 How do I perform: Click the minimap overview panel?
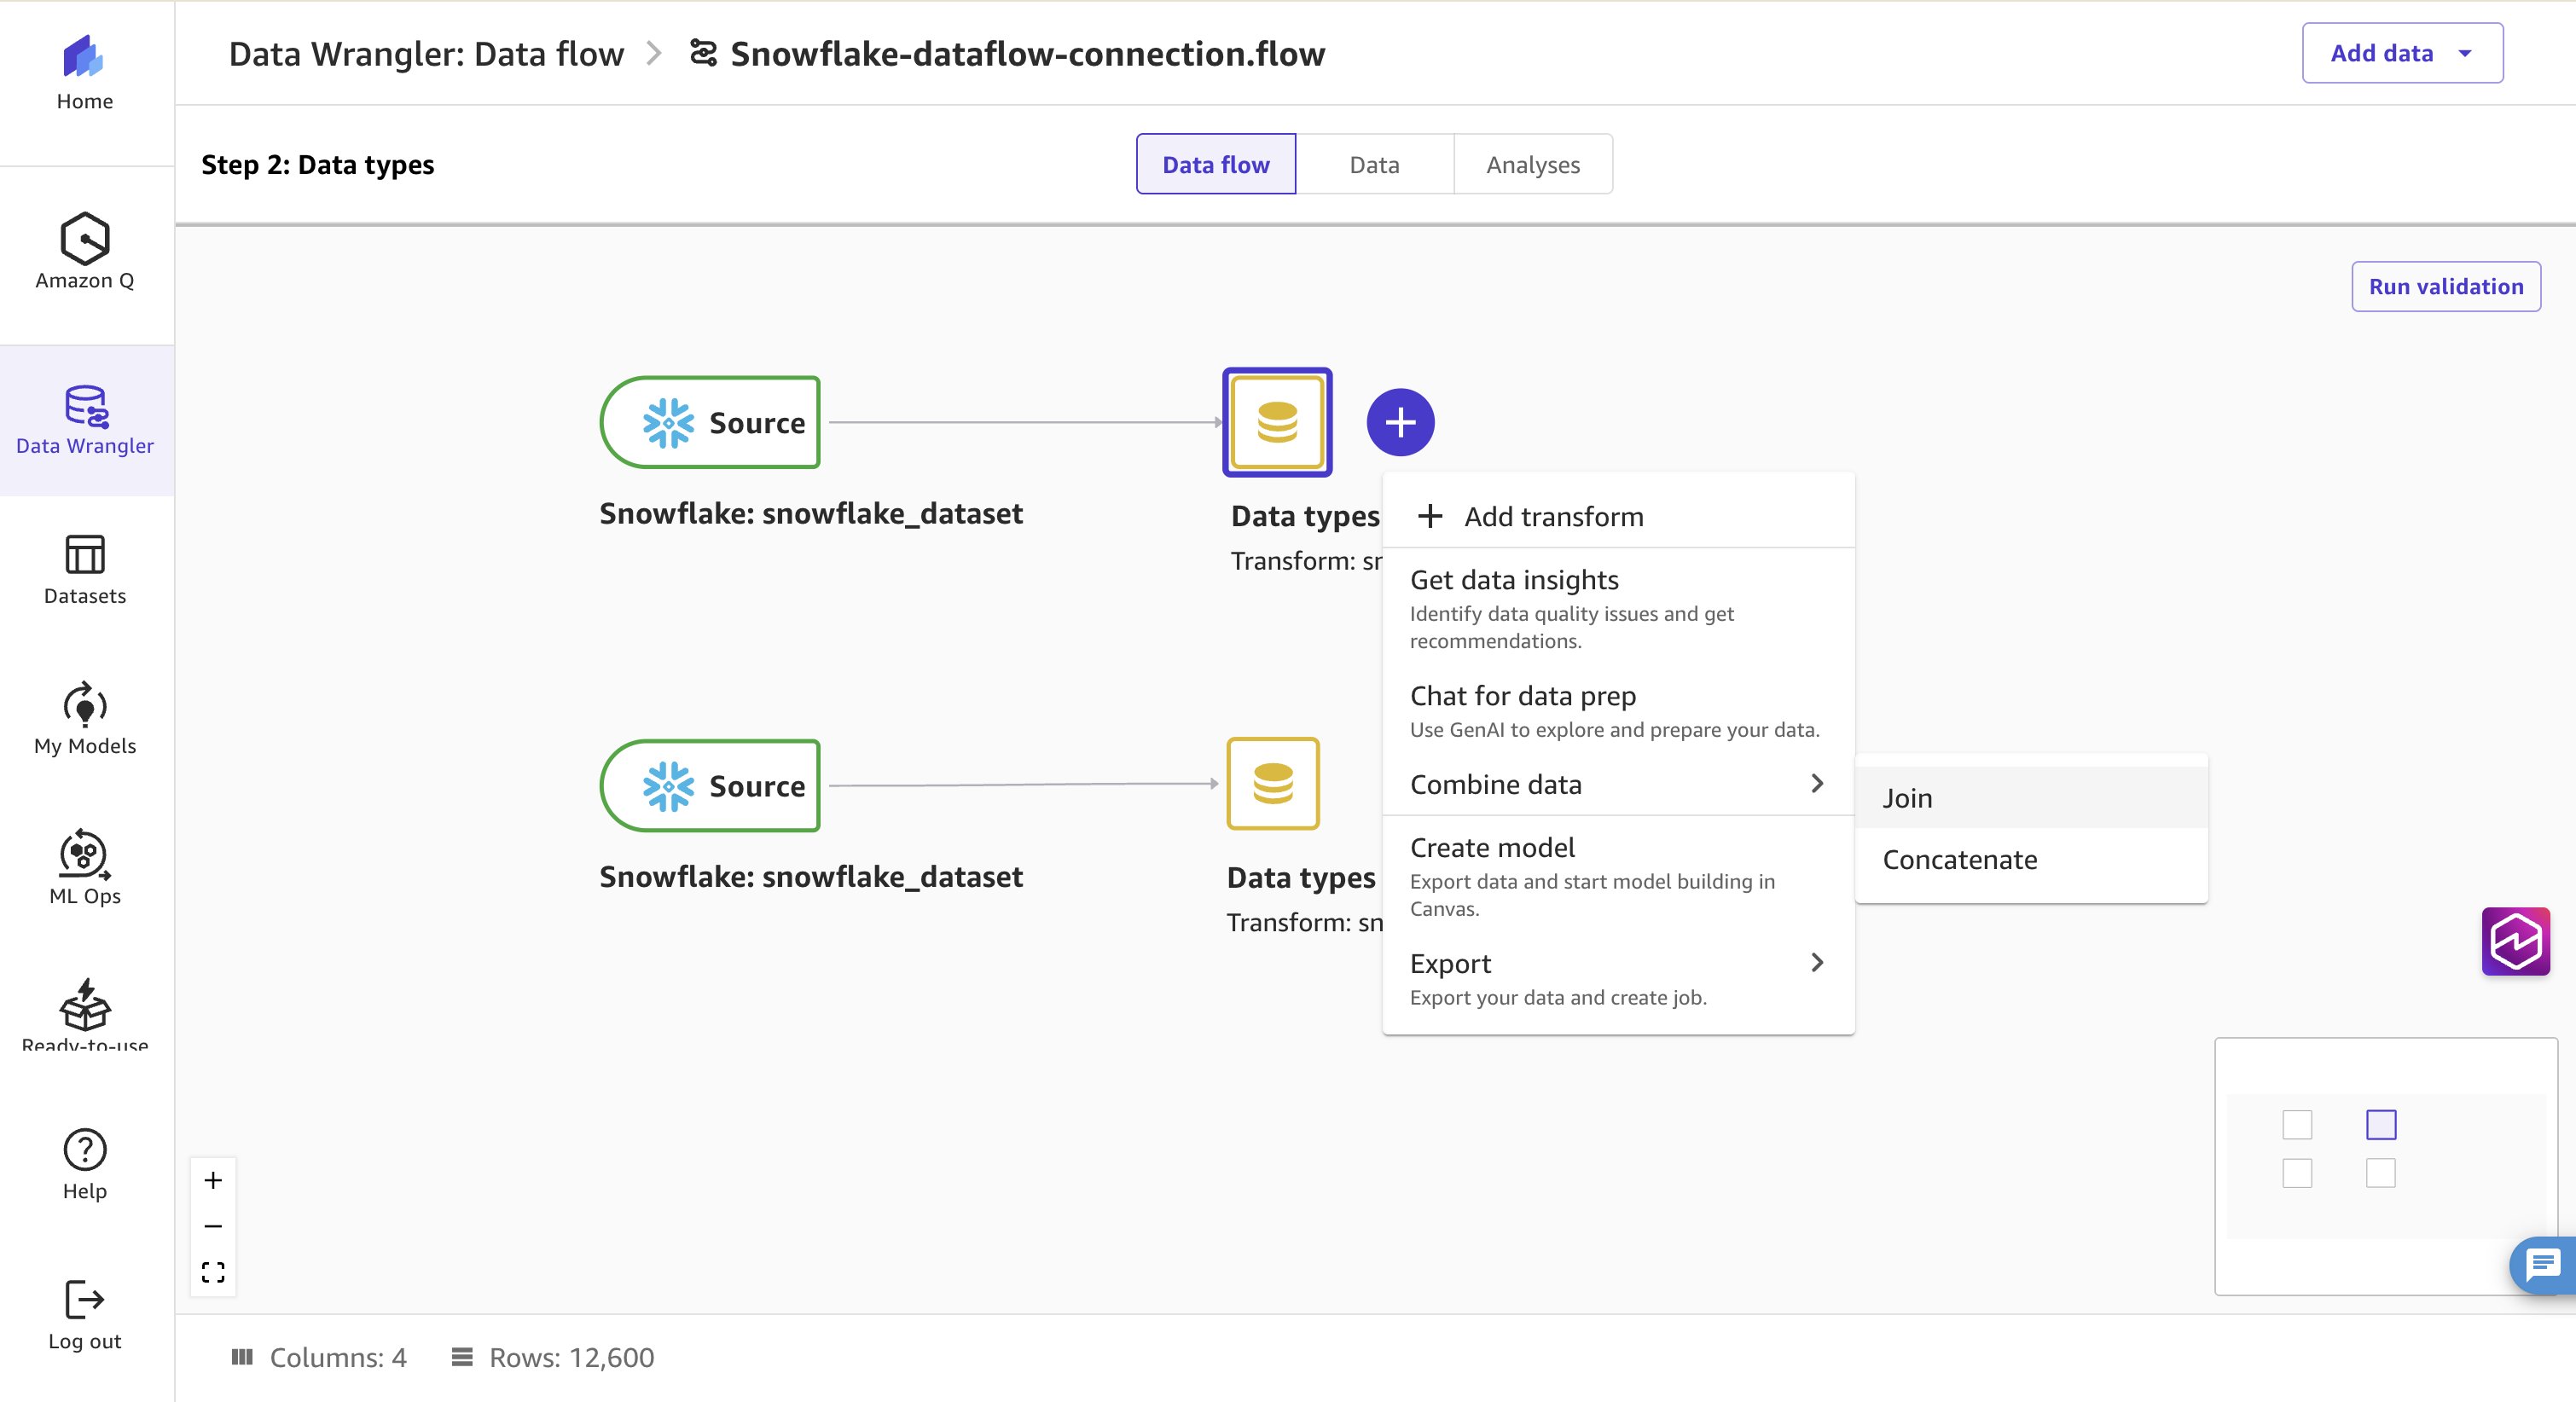pyautogui.click(x=2386, y=1166)
